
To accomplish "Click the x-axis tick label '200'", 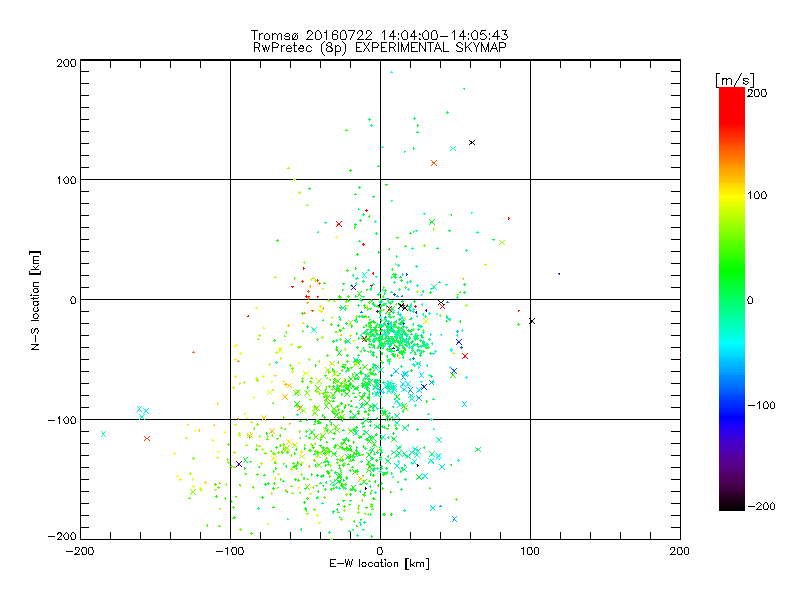I will tap(680, 552).
